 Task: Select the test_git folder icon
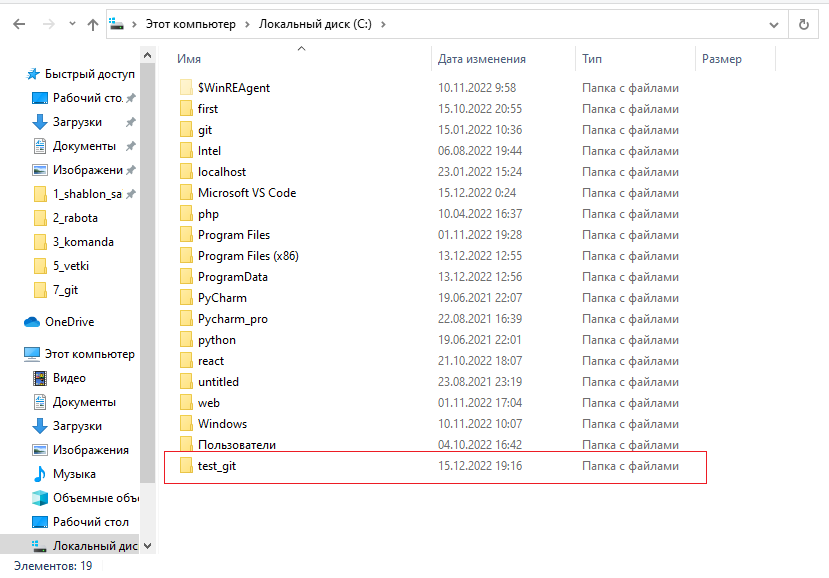click(186, 466)
